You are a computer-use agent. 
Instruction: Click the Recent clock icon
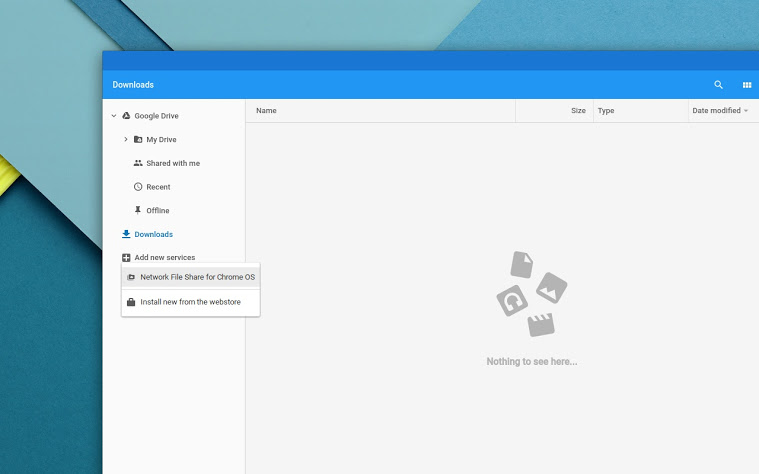(x=138, y=187)
